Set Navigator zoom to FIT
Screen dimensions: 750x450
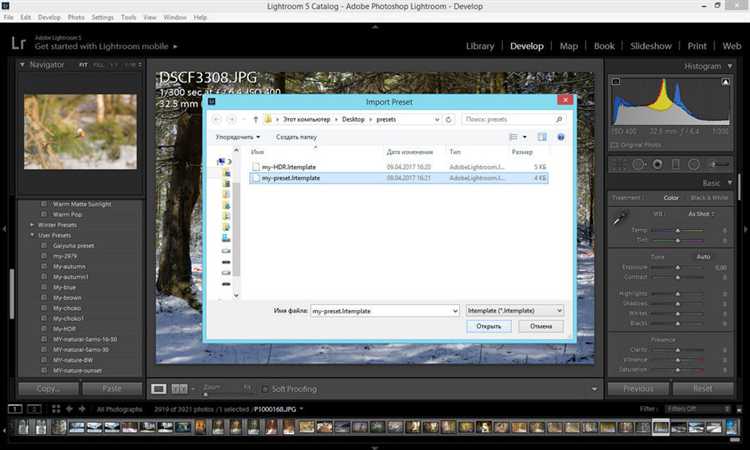(83, 65)
